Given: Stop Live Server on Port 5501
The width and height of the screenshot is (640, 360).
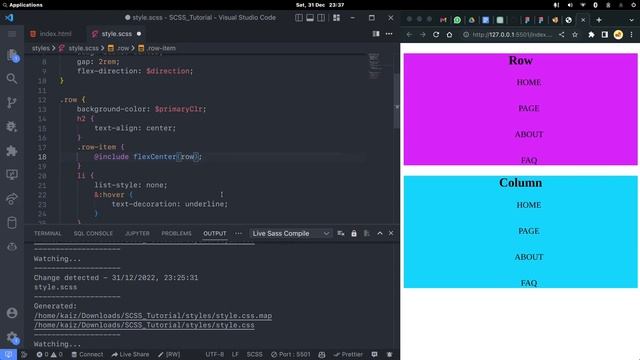Looking at the screenshot, I should coord(291,354).
